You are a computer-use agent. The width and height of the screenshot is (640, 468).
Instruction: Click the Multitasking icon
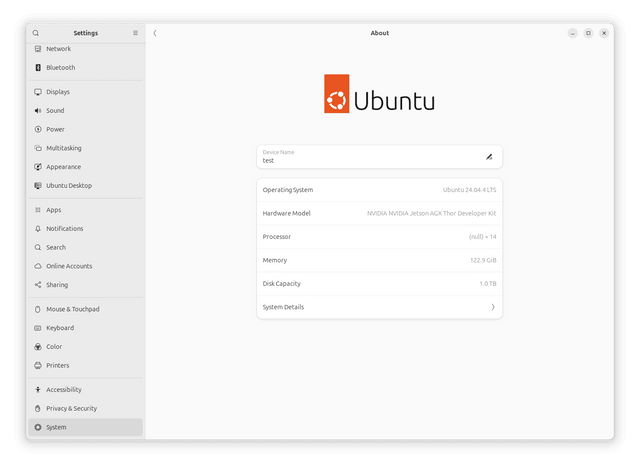38,148
